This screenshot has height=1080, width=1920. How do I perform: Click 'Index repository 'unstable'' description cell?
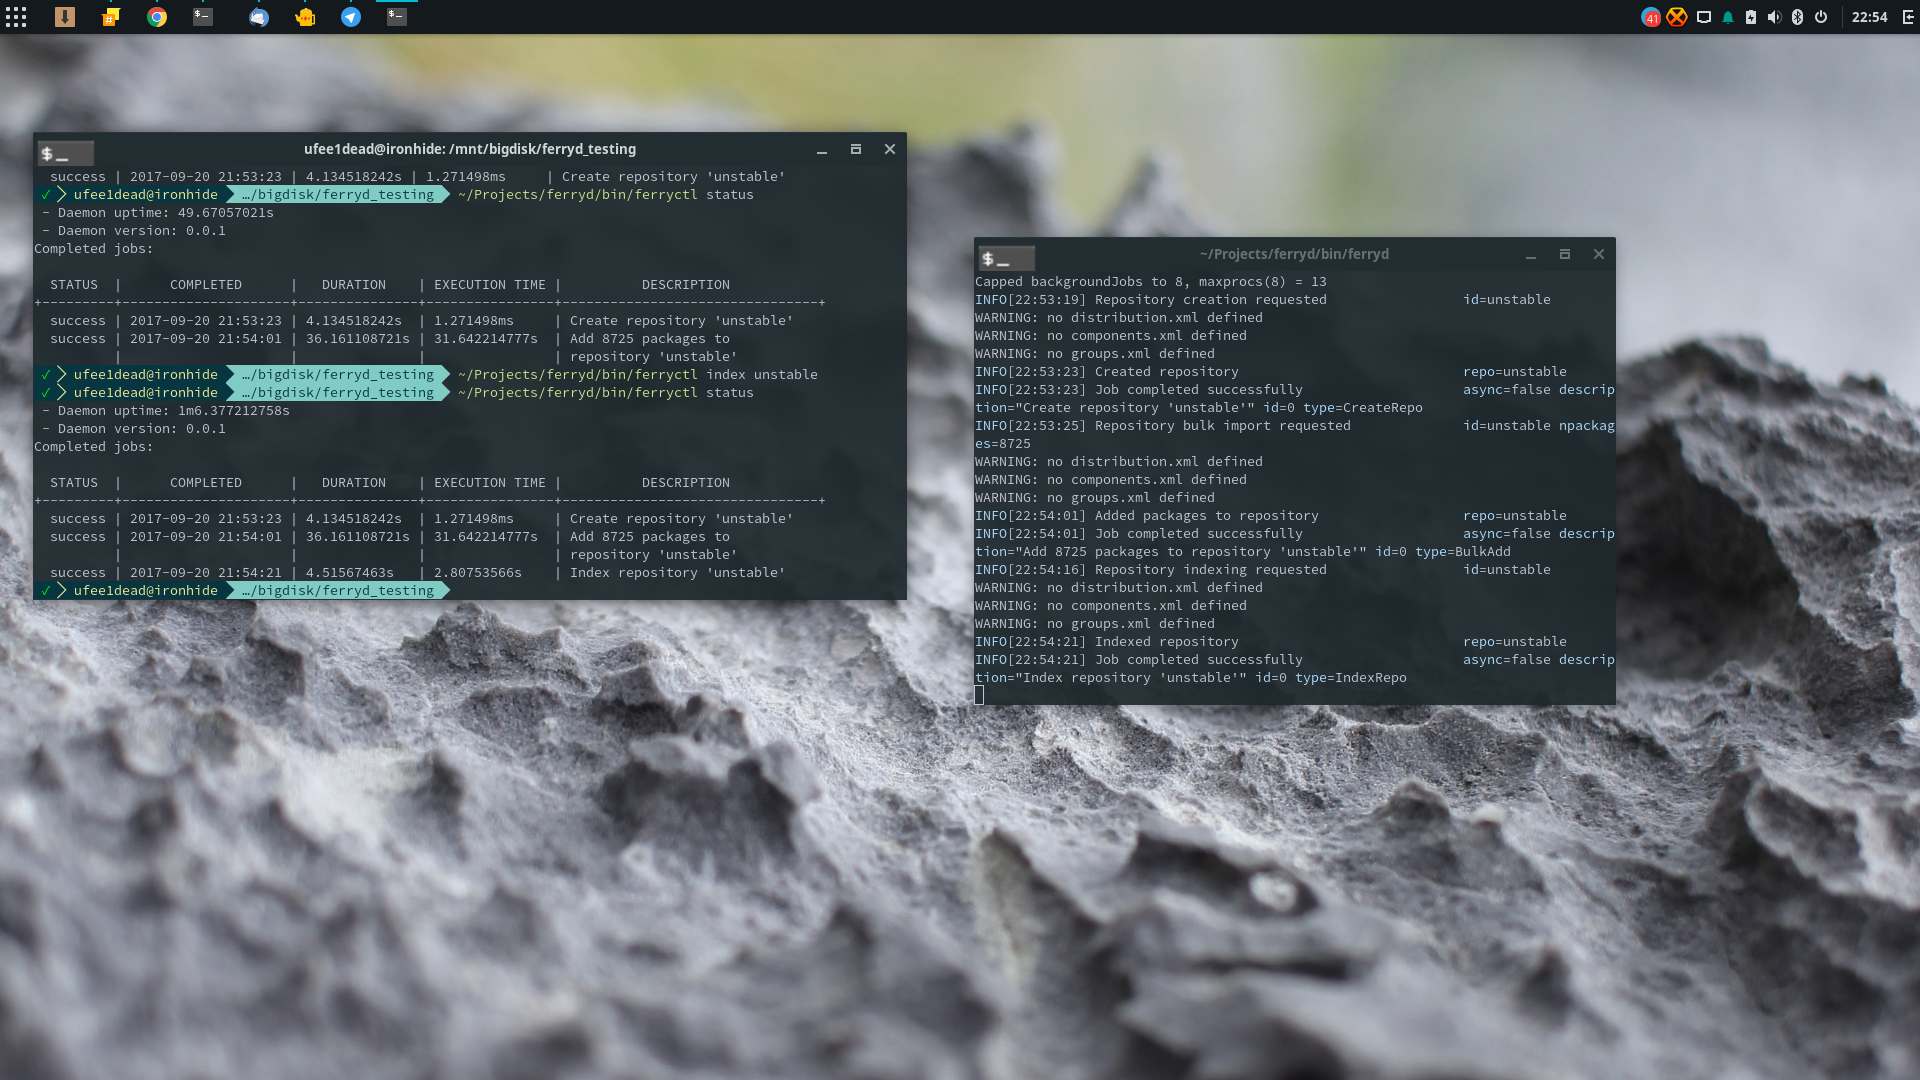tap(678, 573)
